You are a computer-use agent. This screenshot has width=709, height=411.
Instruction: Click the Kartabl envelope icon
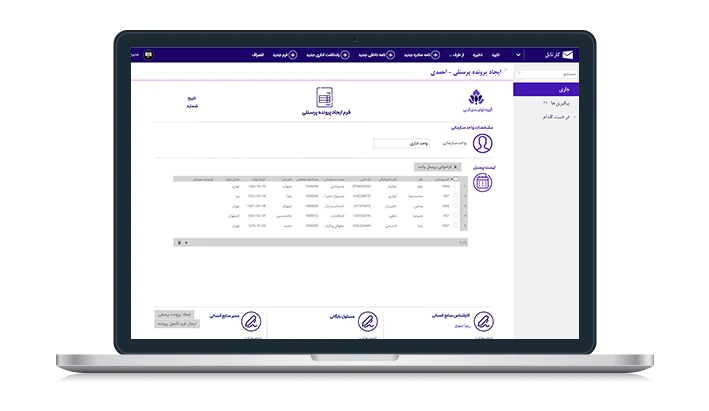point(568,54)
